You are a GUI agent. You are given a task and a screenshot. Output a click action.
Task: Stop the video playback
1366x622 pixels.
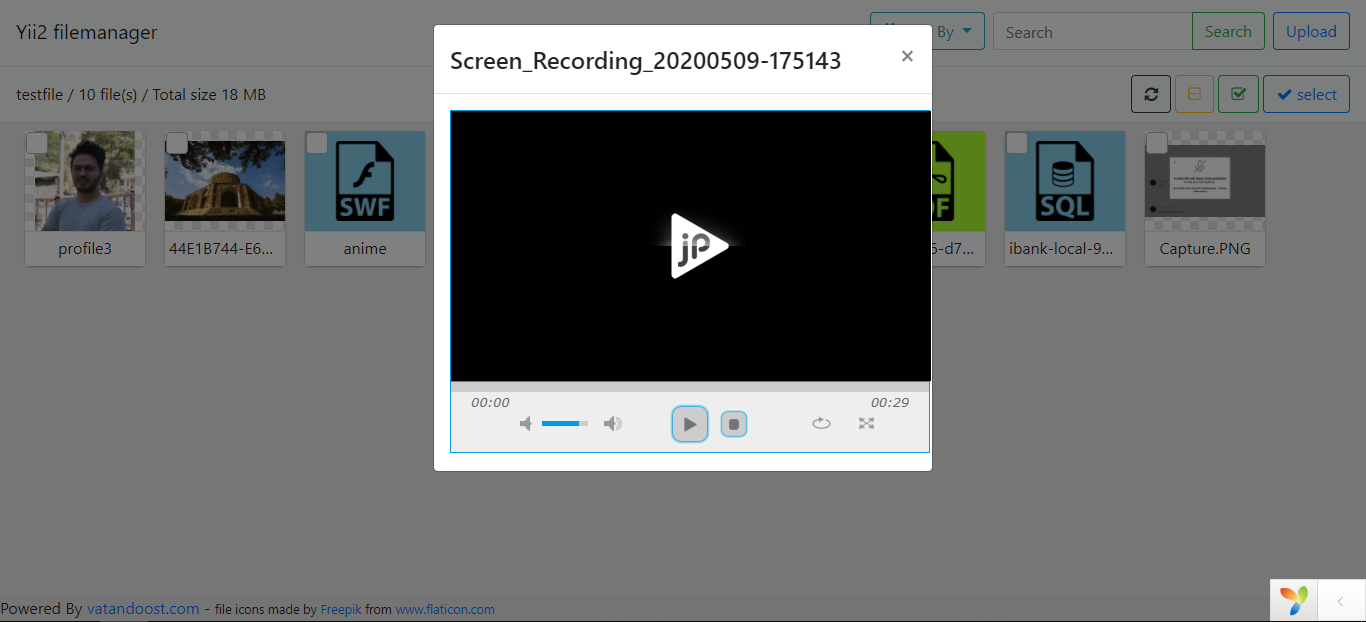pyautogui.click(x=734, y=423)
